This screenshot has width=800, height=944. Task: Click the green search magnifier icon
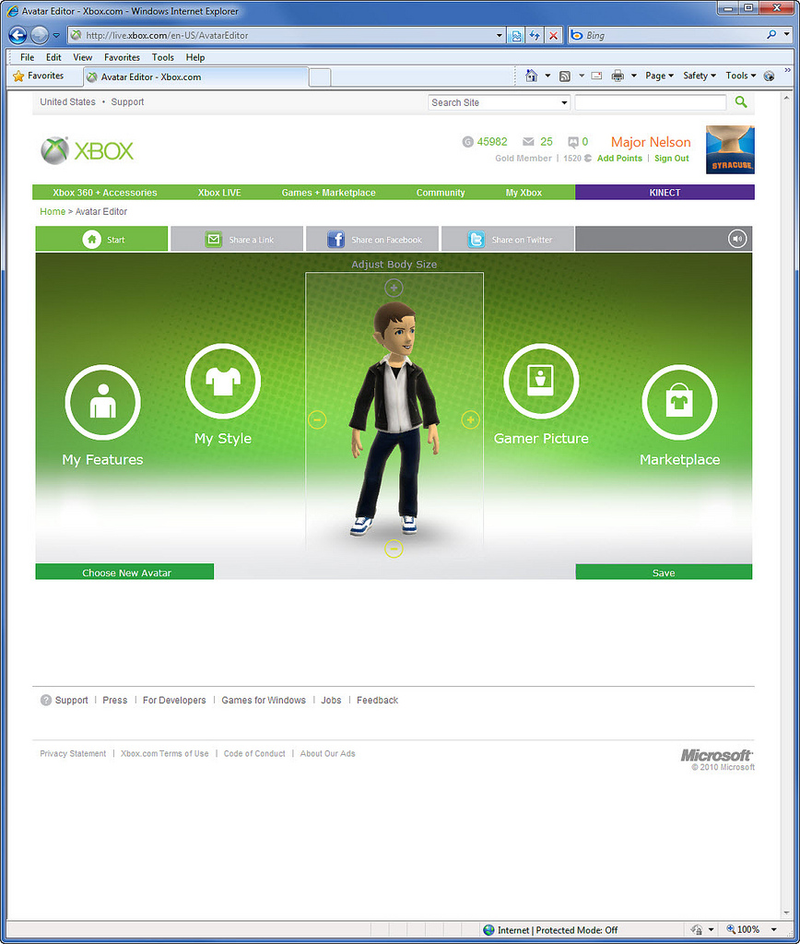click(741, 102)
